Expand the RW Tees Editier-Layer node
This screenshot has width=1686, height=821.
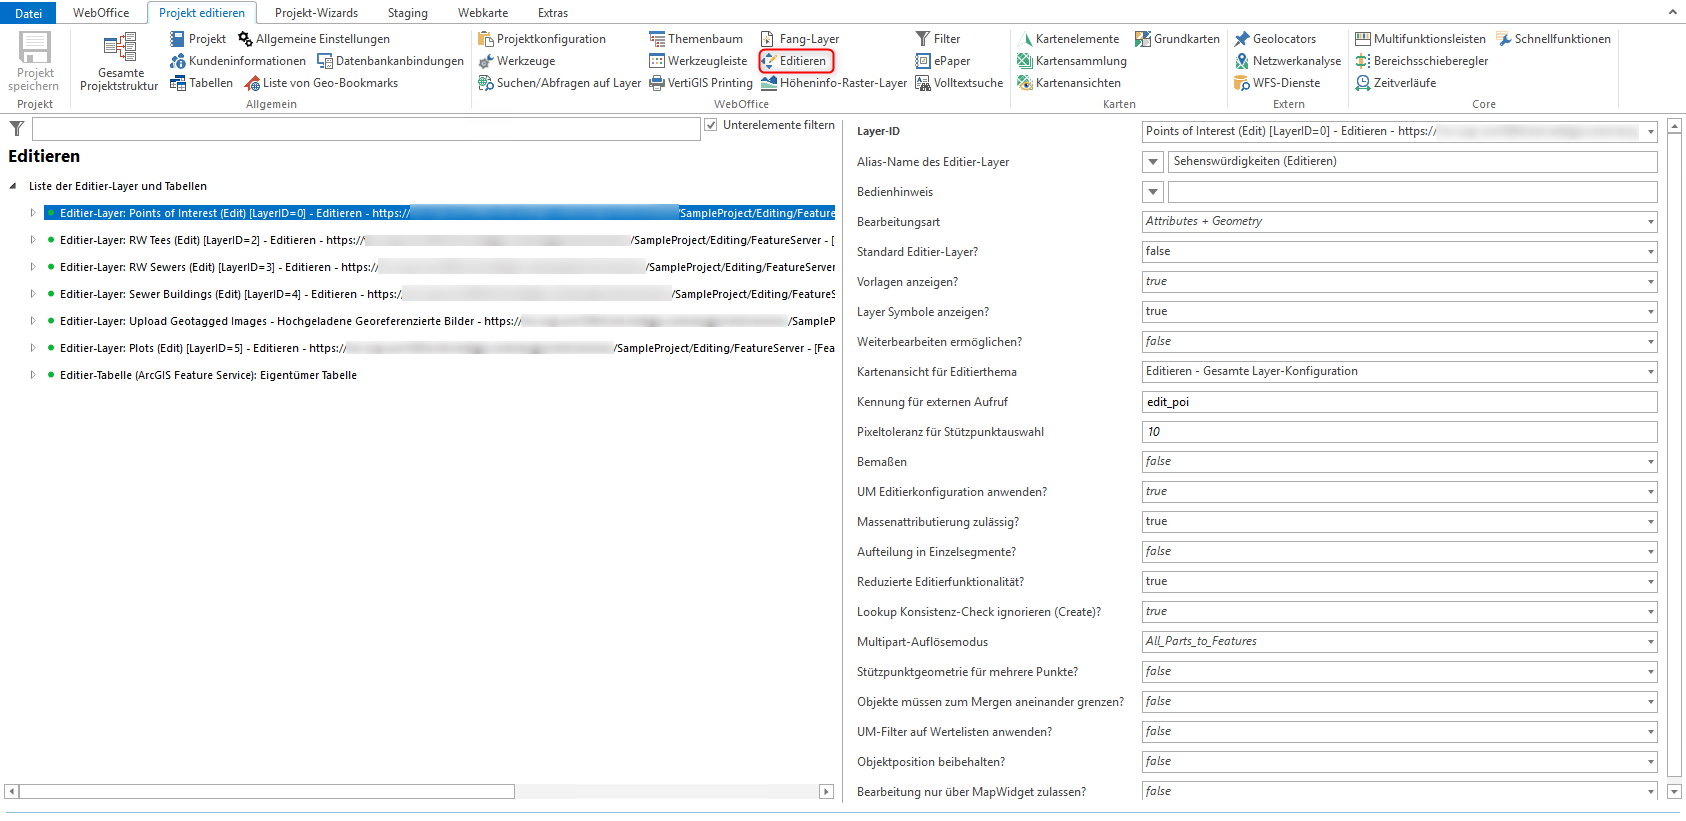tap(33, 240)
